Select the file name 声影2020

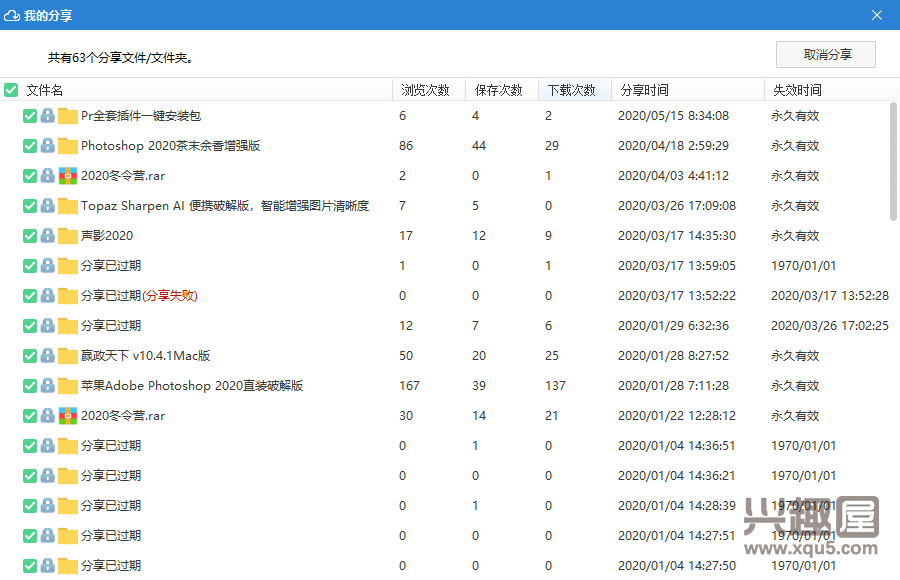point(107,235)
